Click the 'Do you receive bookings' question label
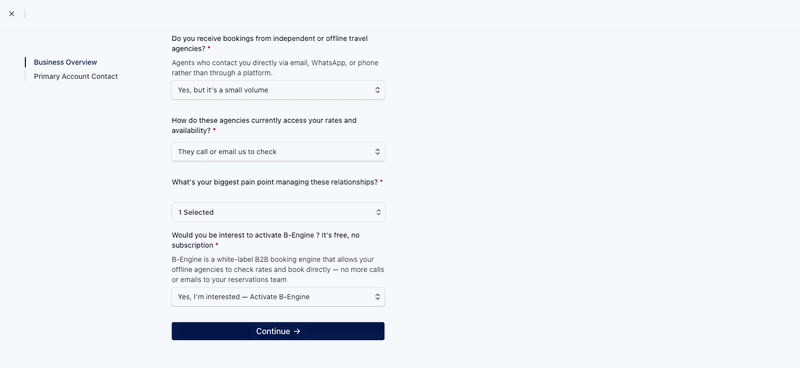The height and width of the screenshot is (368, 800). point(270,43)
